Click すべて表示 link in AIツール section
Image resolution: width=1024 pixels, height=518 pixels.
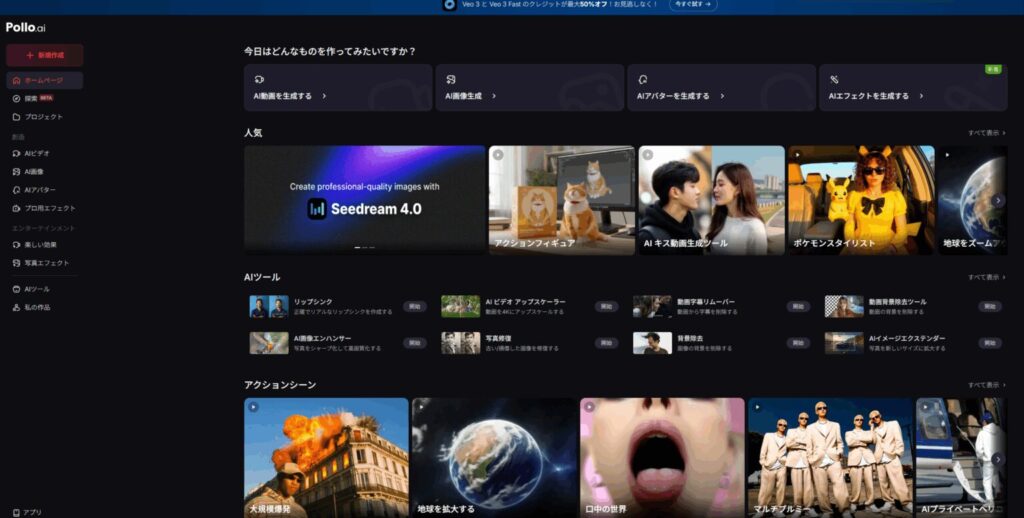click(983, 277)
